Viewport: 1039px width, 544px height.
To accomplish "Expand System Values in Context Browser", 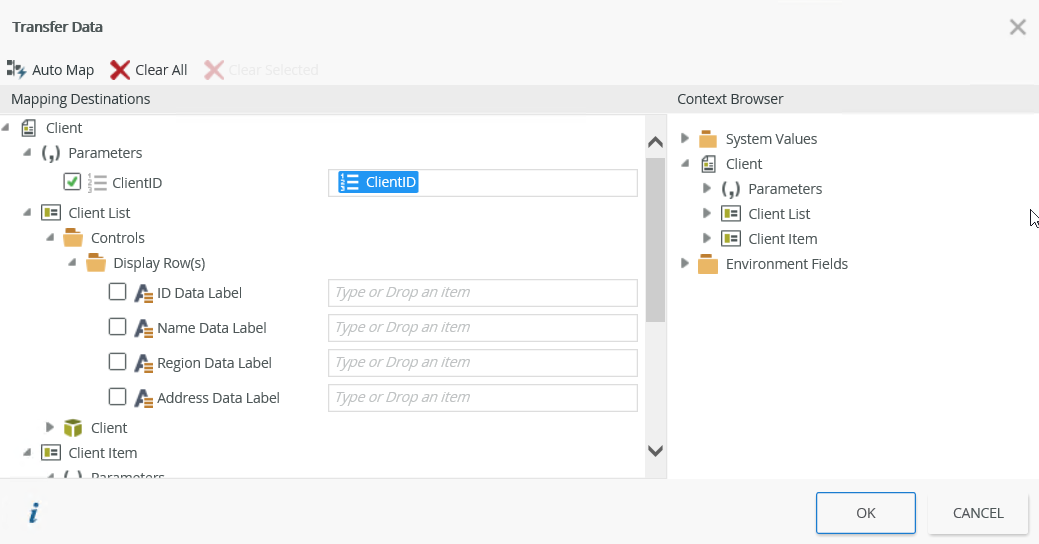I will coord(685,138).
